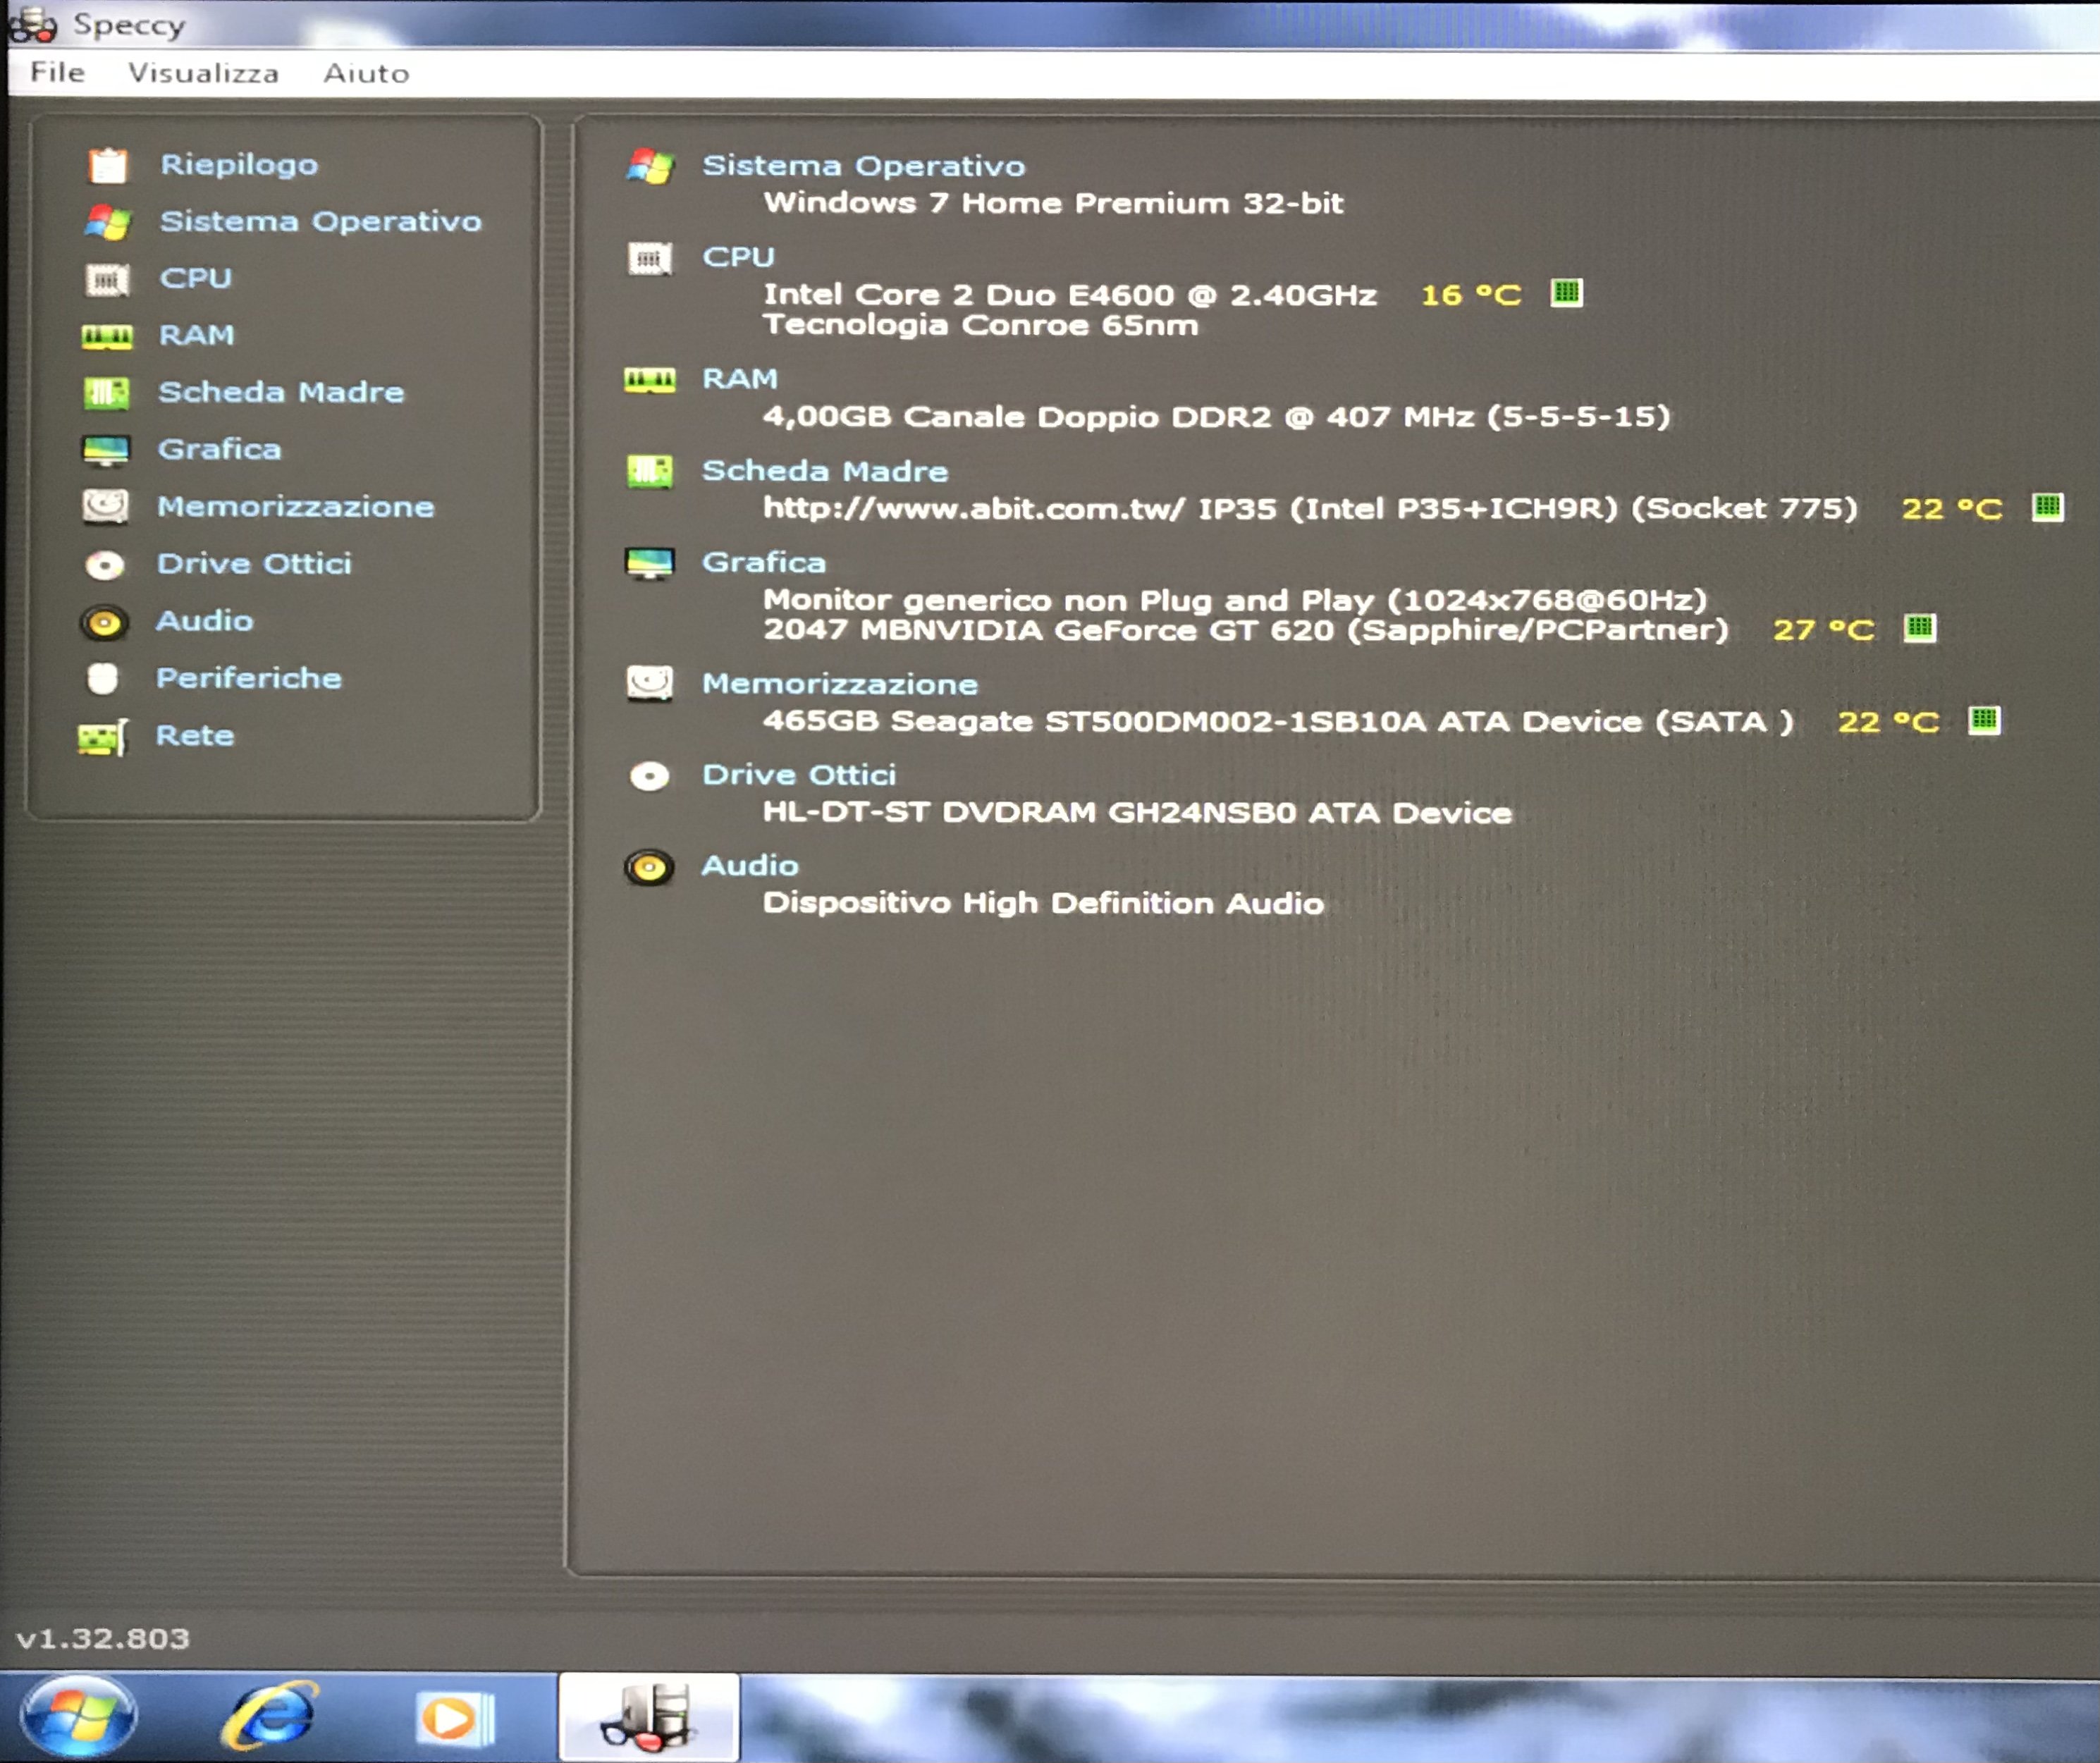Click the Riepilogo clipboard icon in sidebar
Screen dimensions: 2100x1763
[x=107, y=165]
